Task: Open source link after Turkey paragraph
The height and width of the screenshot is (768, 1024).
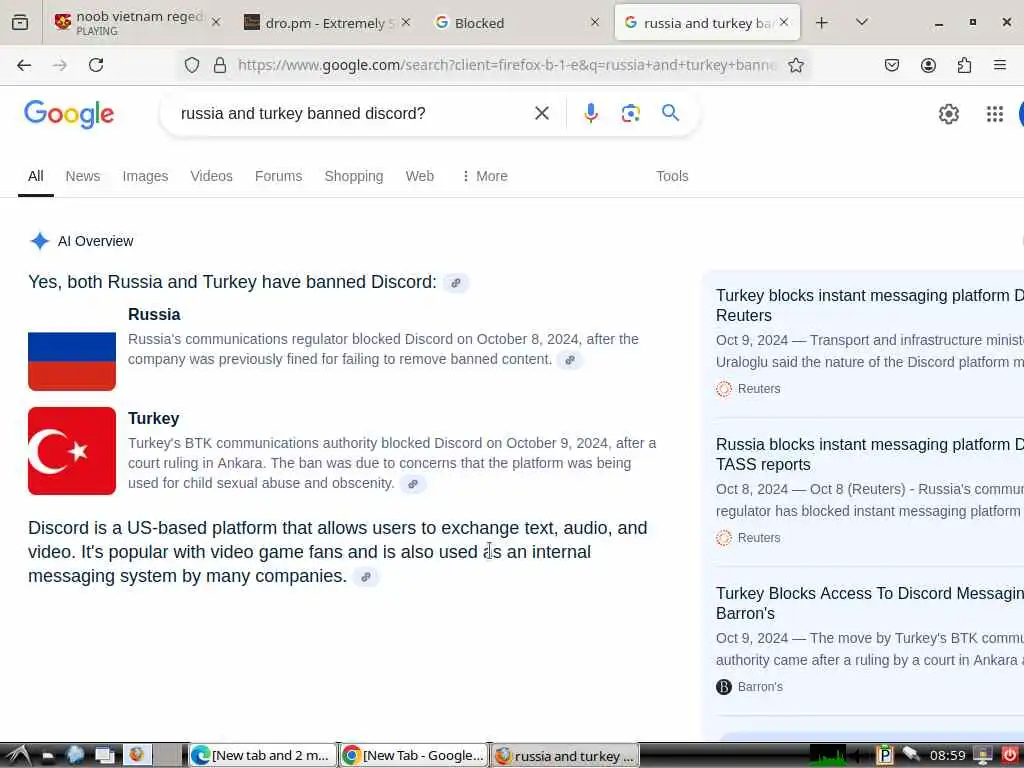Action: (412, 484)
